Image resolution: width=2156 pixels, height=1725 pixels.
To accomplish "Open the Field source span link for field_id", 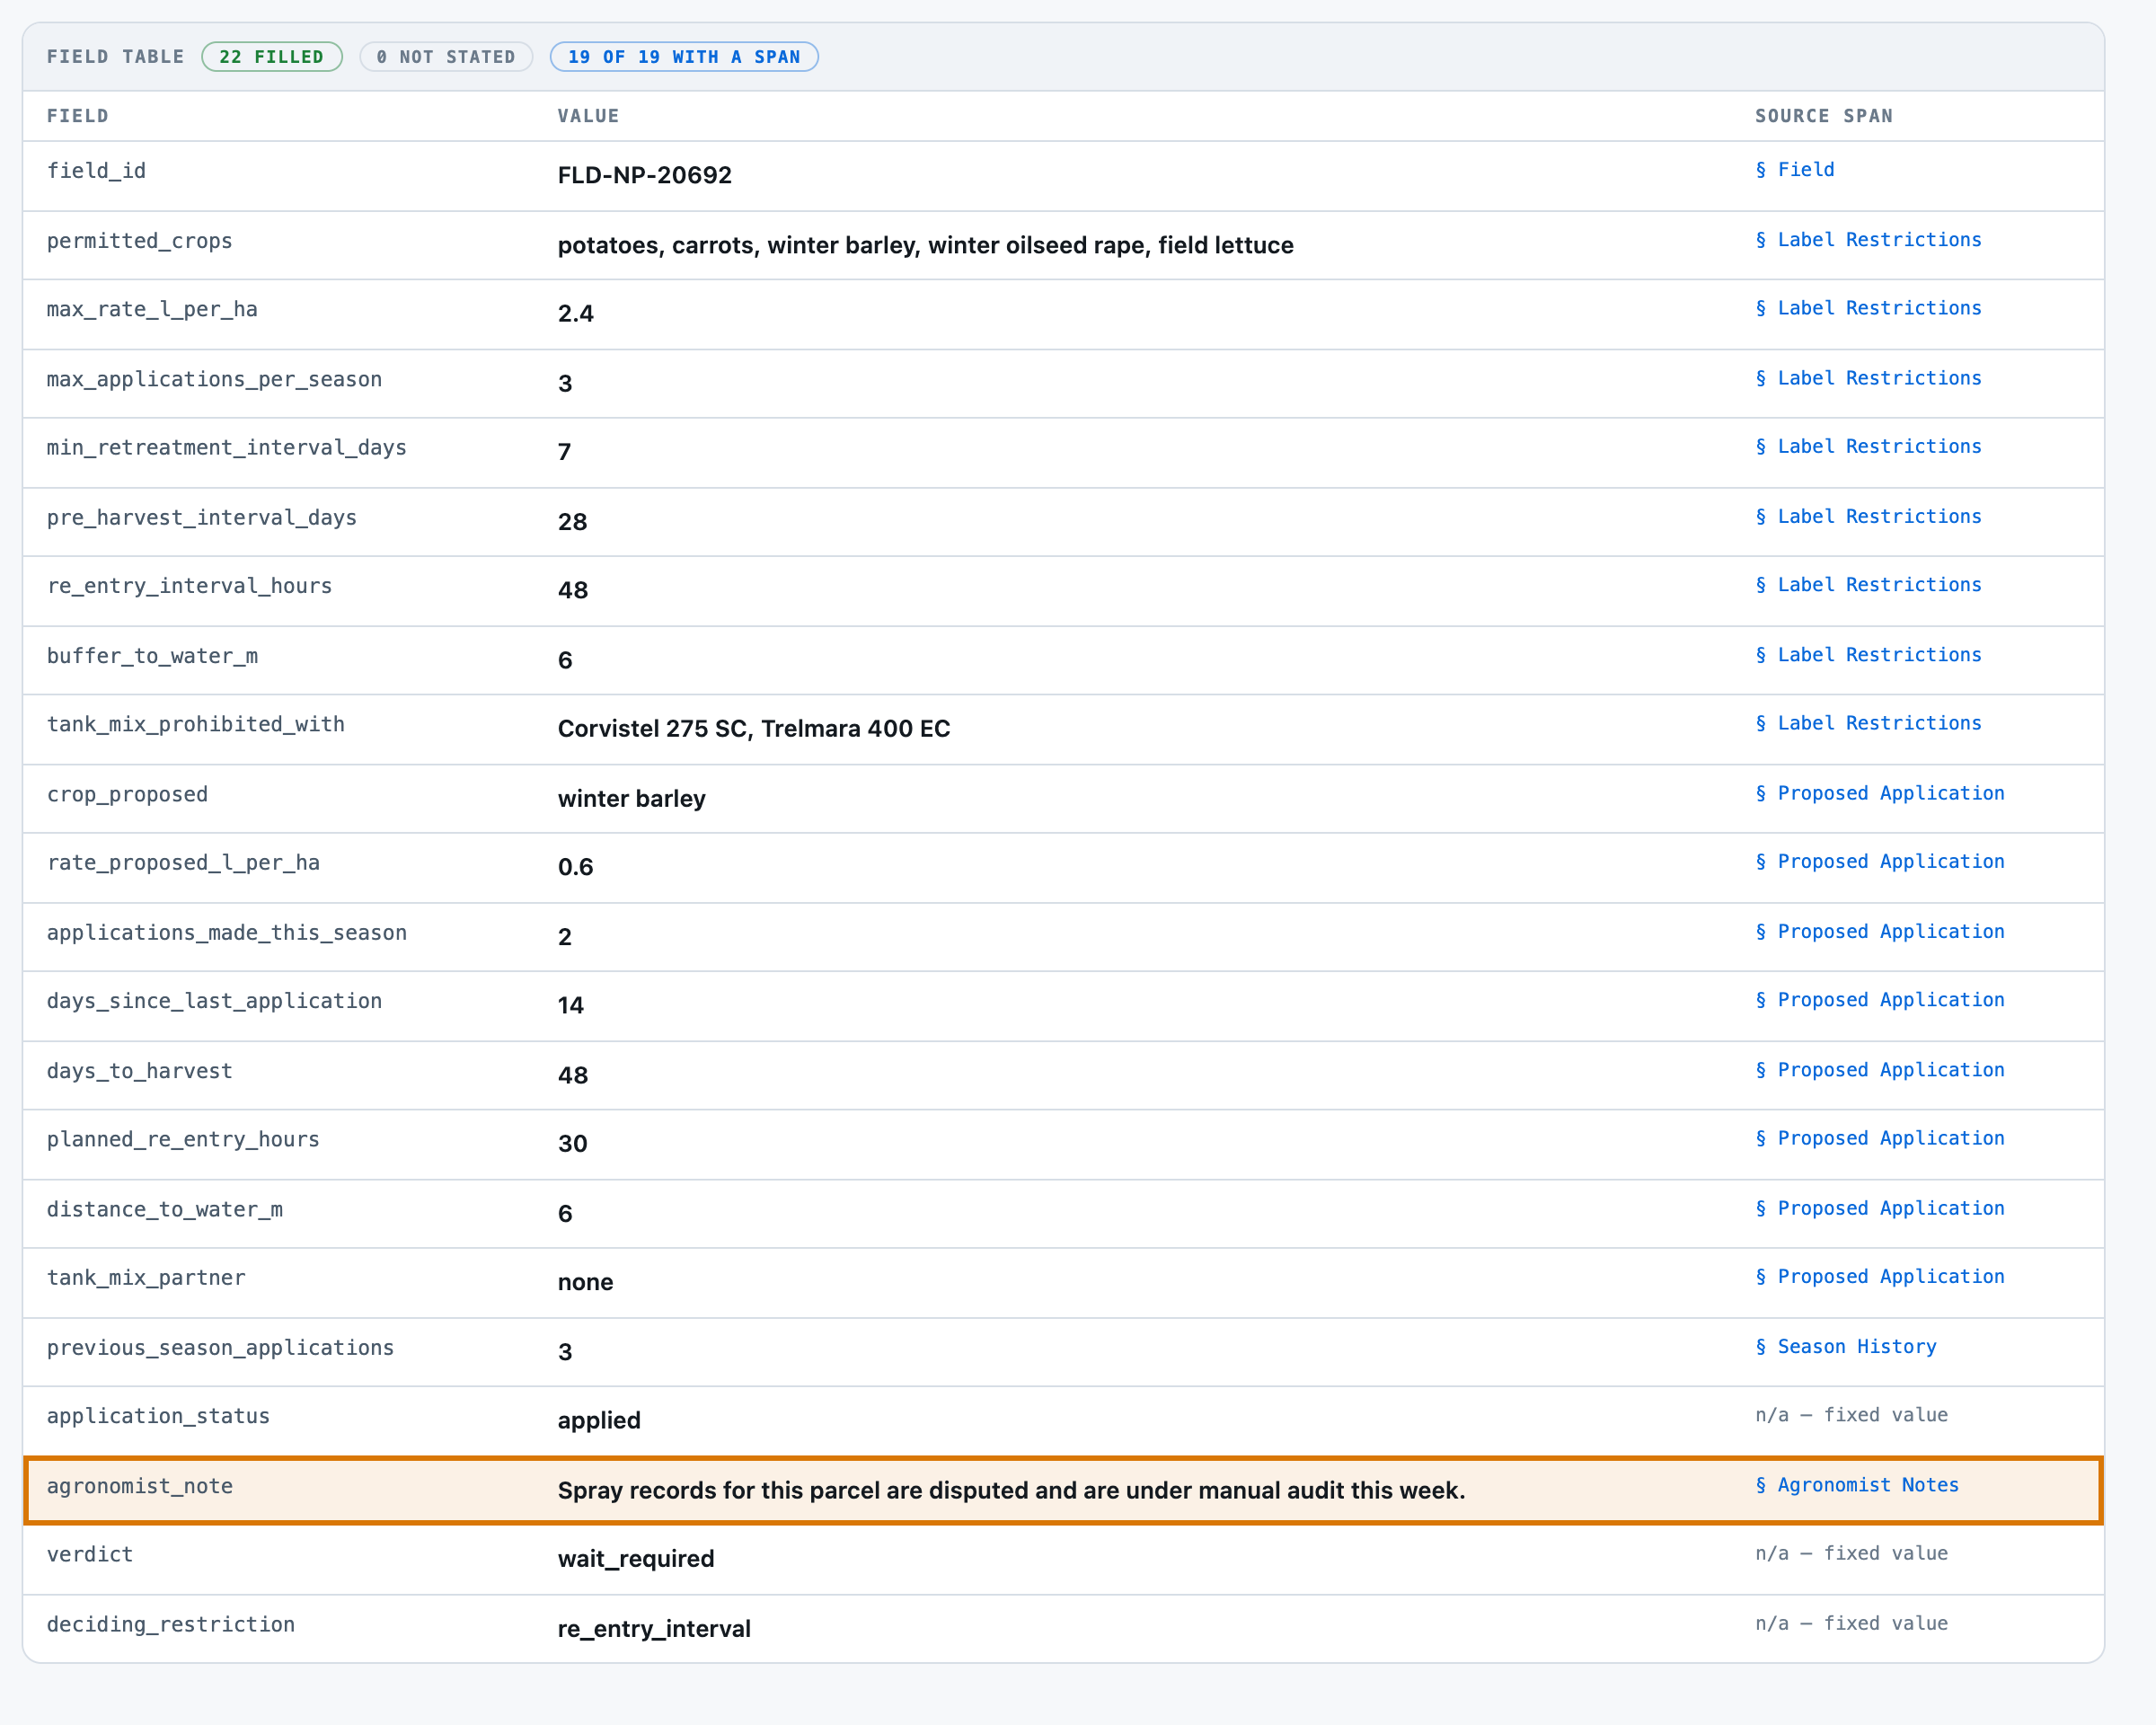I will pyautogui.click(x=1794, y=170).
